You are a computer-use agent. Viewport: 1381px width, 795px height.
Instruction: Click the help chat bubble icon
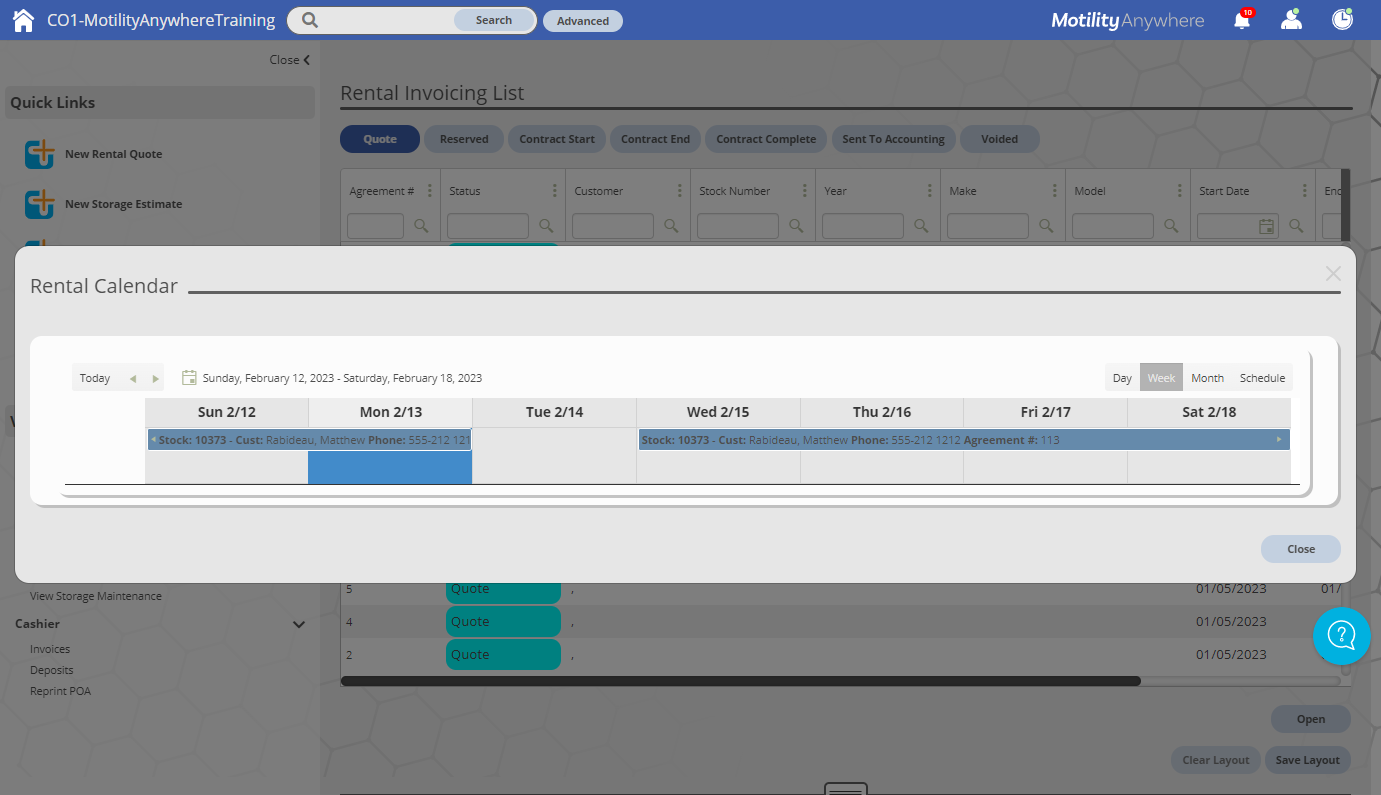click(1341, 635)
